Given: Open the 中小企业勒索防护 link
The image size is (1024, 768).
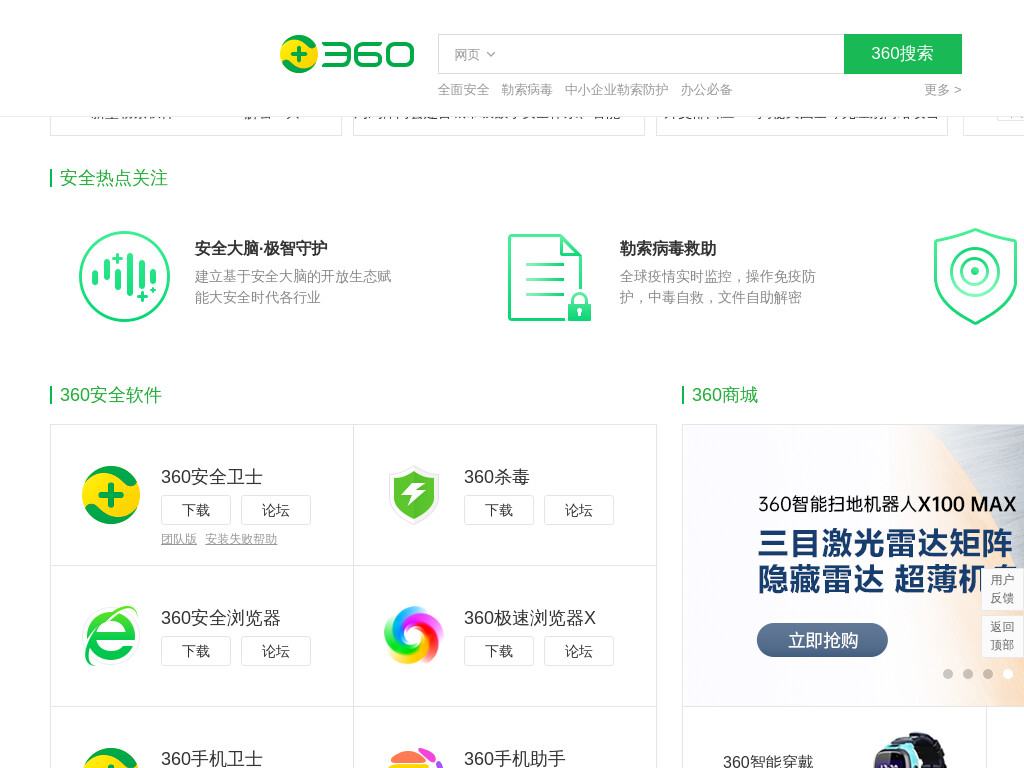Looking at the screenshot, I should point(616,89).
